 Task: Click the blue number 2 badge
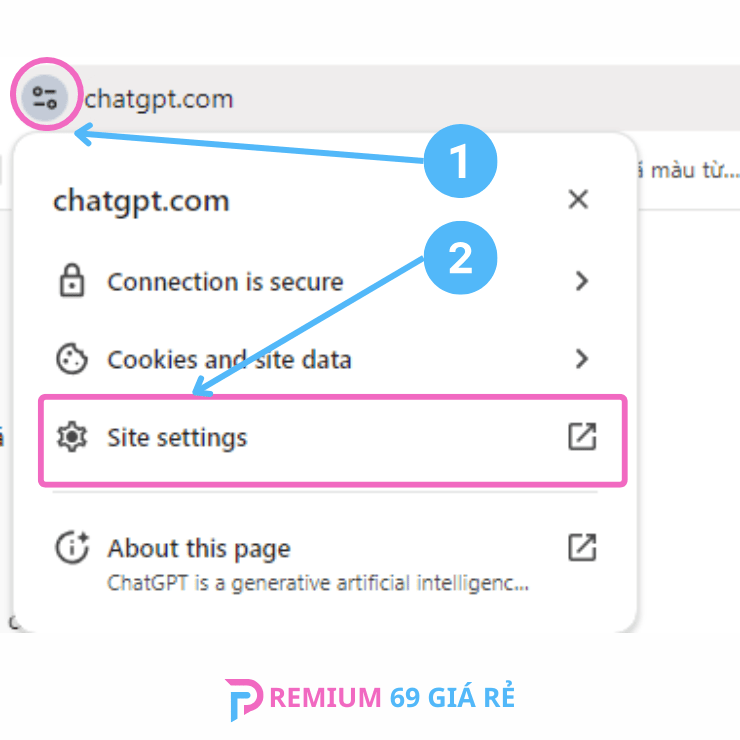tap(460, 258)
